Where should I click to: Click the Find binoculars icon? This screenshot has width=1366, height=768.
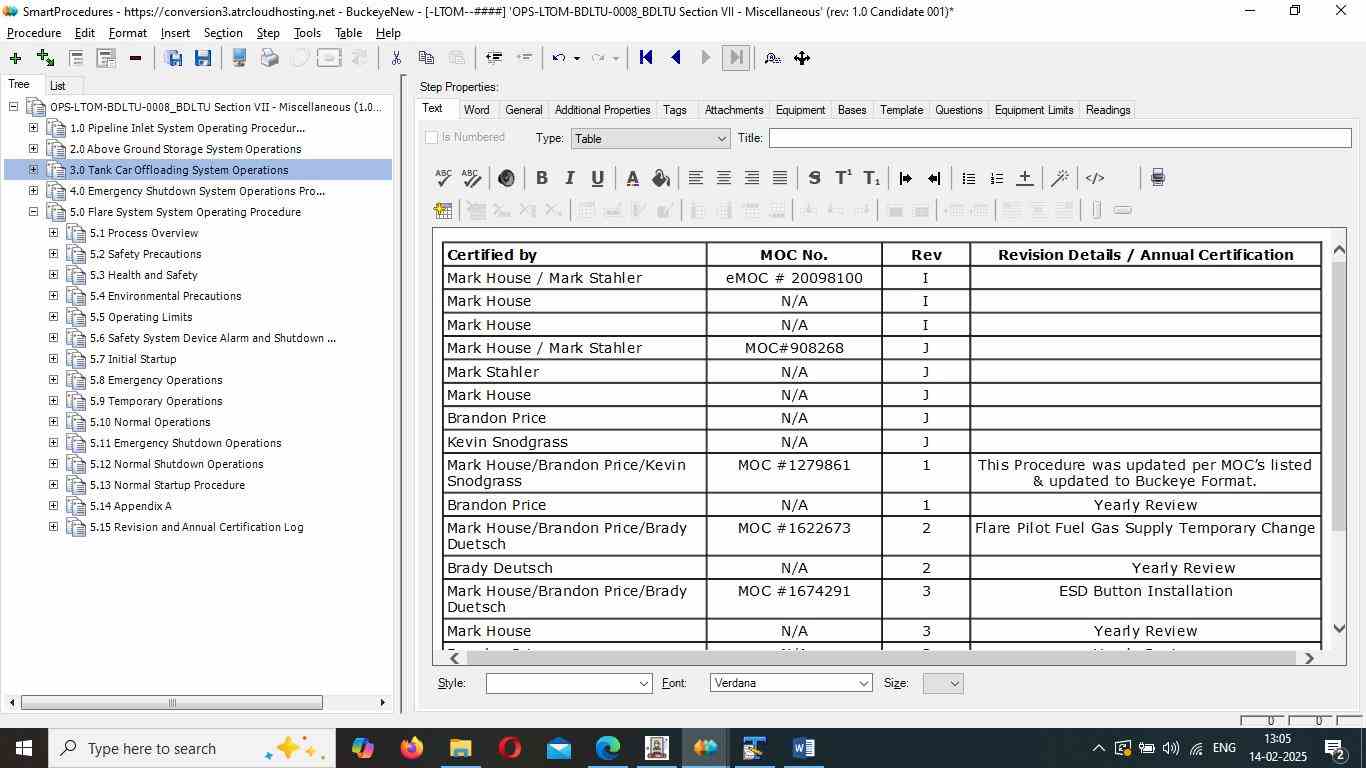pos(772,58)
